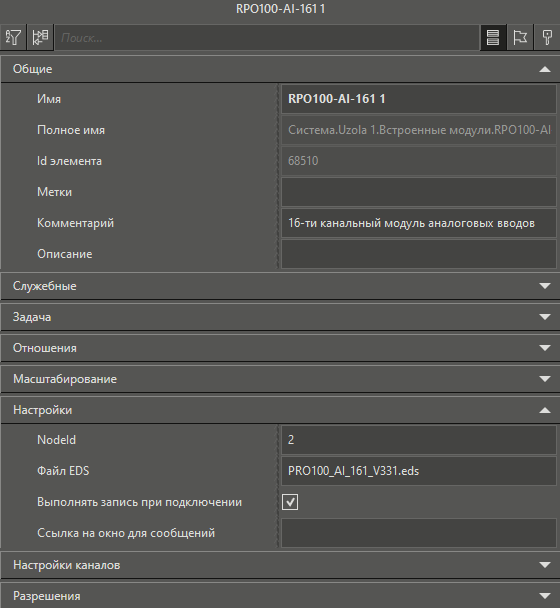
Task: Collapse the Настройки section
Action: point(280,410)
